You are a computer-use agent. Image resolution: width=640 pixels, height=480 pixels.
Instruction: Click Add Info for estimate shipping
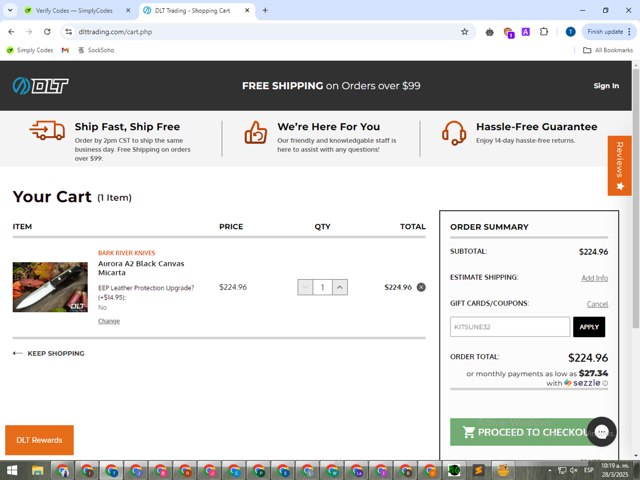[594, 278]
